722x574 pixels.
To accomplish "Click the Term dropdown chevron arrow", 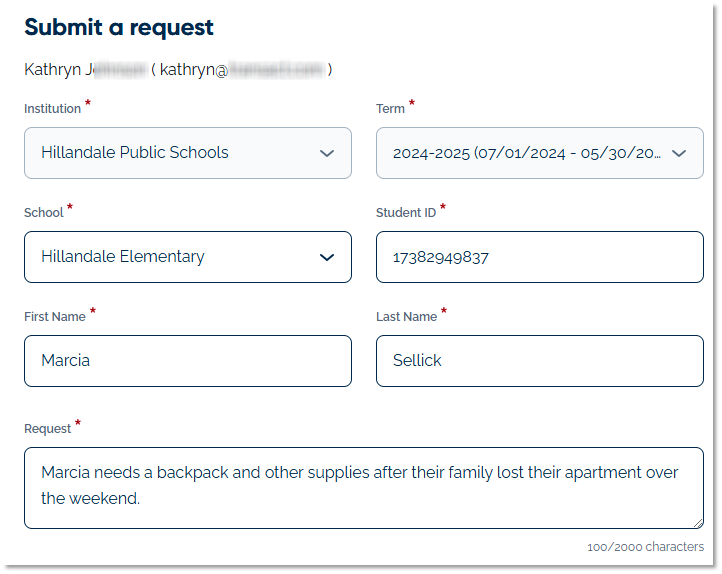I will click(x=679, y=153).
